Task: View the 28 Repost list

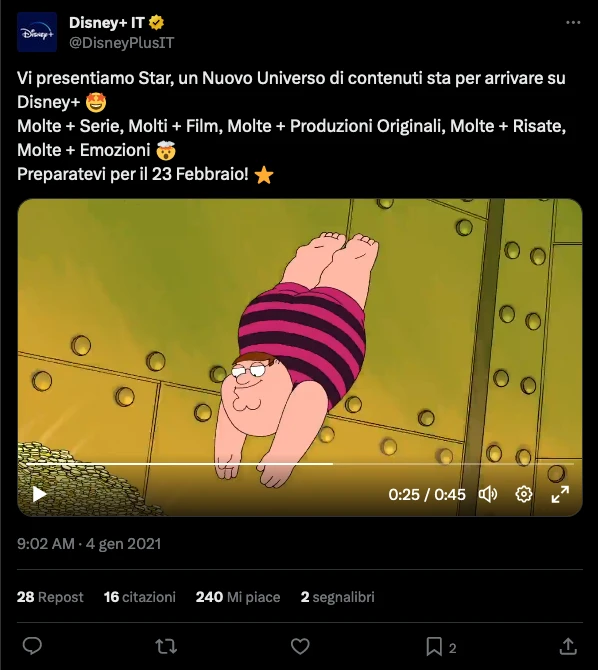Action: 50,597
